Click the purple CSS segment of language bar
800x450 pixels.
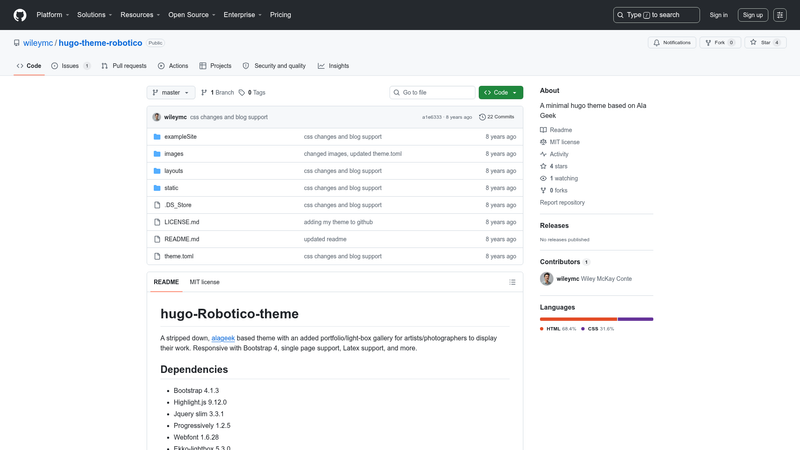pos(635,319)
